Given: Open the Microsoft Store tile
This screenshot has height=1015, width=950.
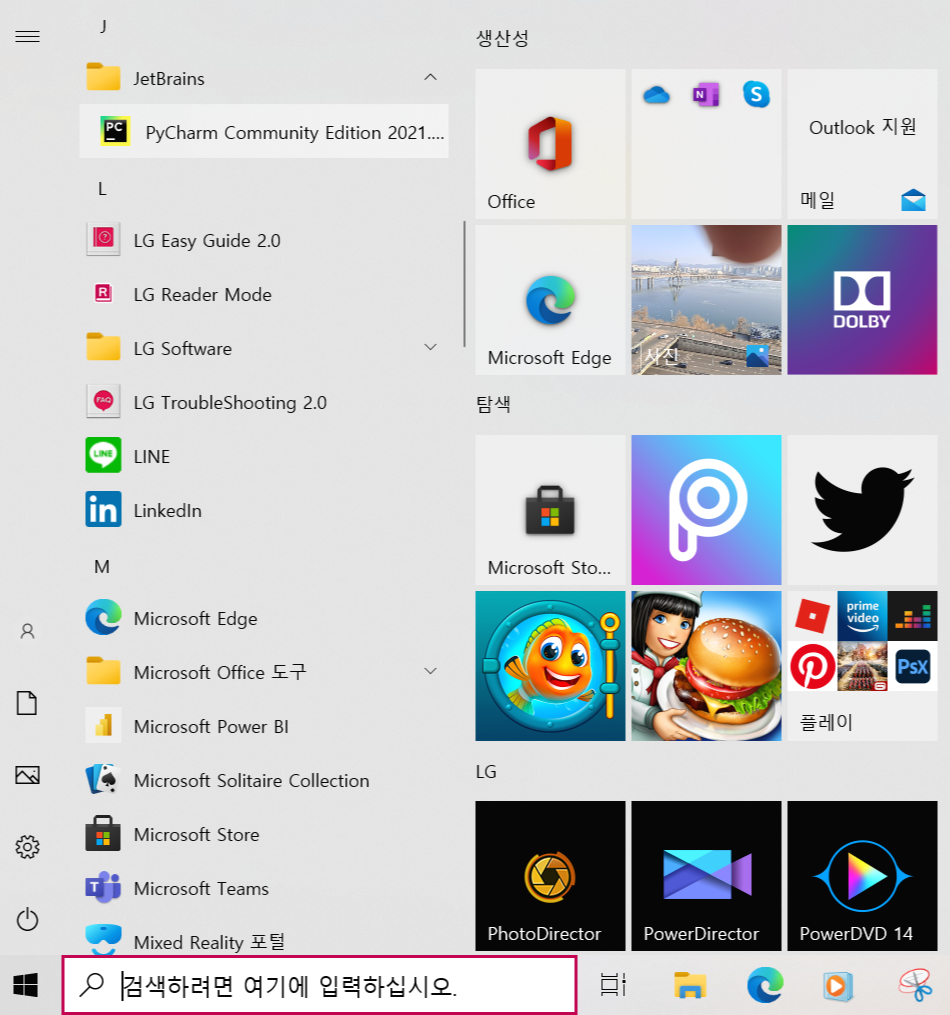Looking at the screenshot, I should (550, 509).
